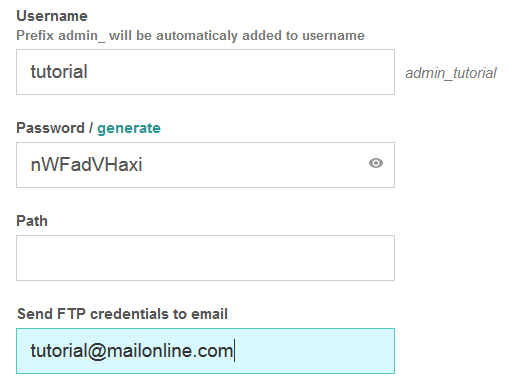The image size is (523, 383).
Task: Place cursor in the word tutorial in Username
Action: [59, 72]
